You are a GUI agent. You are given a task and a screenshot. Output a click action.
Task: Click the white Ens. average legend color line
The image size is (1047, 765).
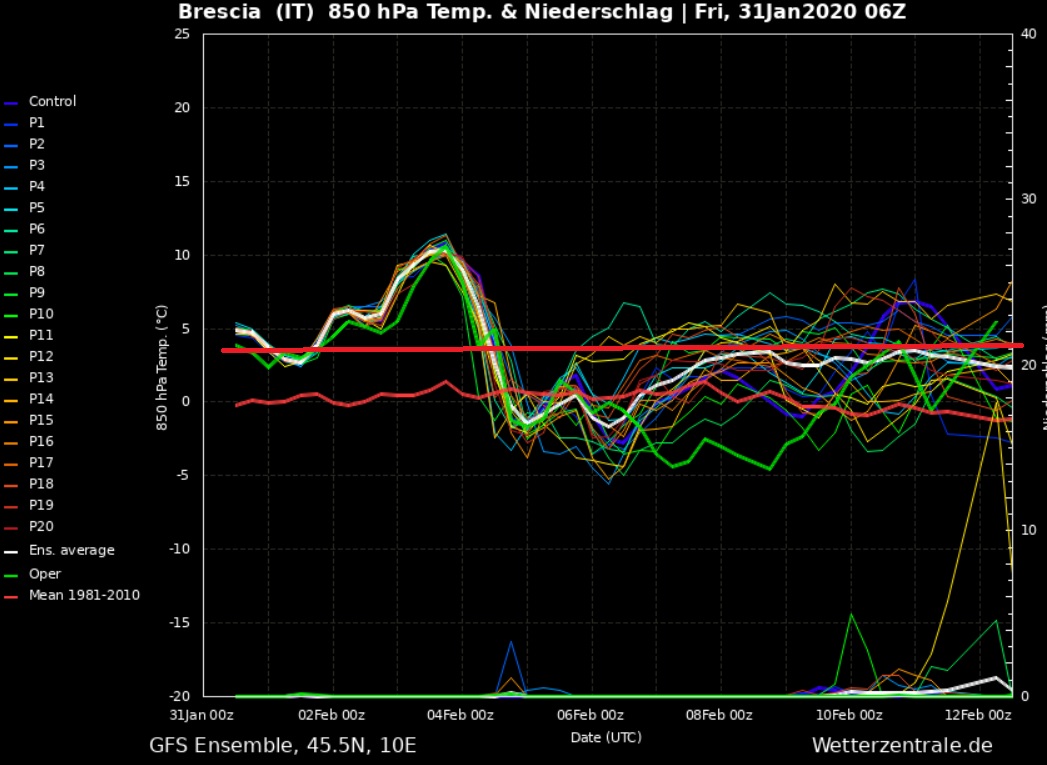click(x=11, y=552)
